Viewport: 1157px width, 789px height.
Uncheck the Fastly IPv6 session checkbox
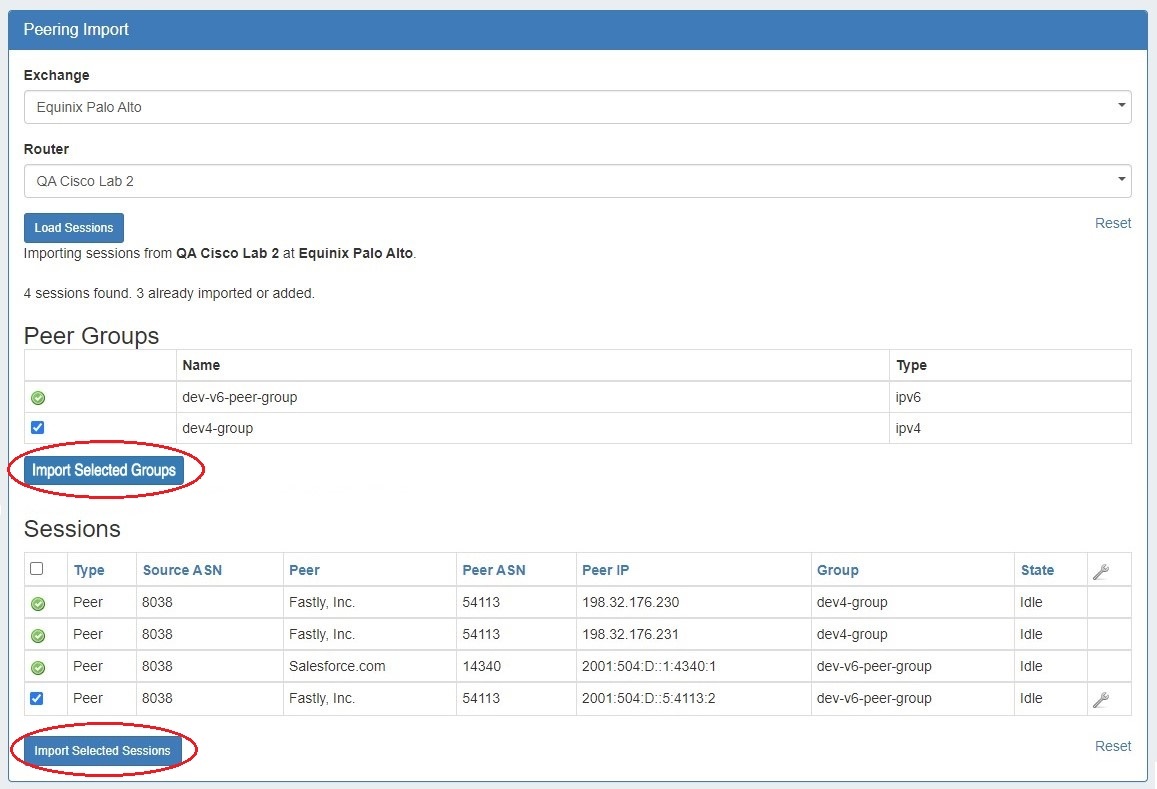[x=38, y=698]
